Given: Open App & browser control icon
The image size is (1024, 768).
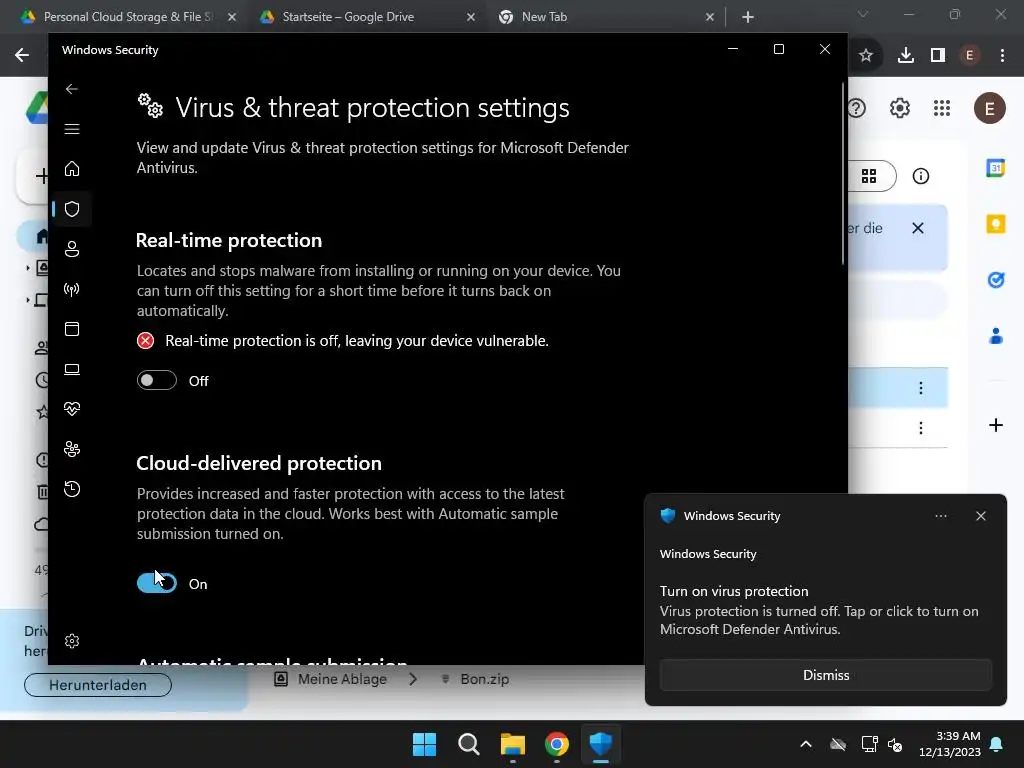Looking at the screenshot, I should click(72, 329).
